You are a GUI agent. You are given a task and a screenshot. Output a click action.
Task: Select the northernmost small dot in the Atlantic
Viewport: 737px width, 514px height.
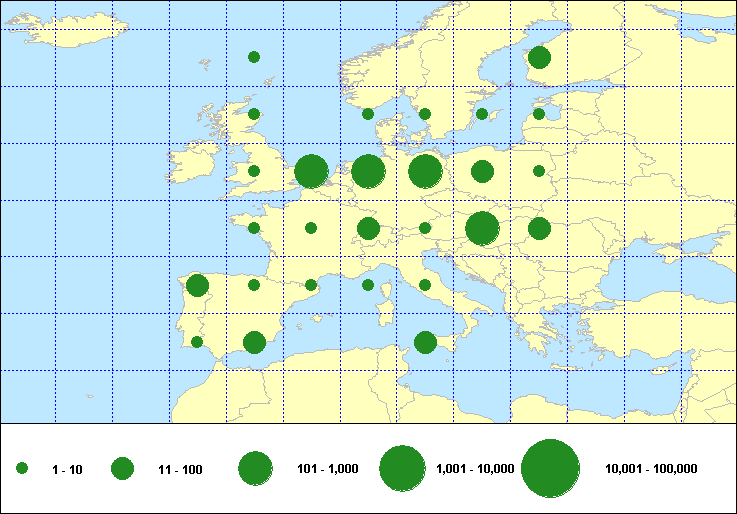(x=254, y=57)
